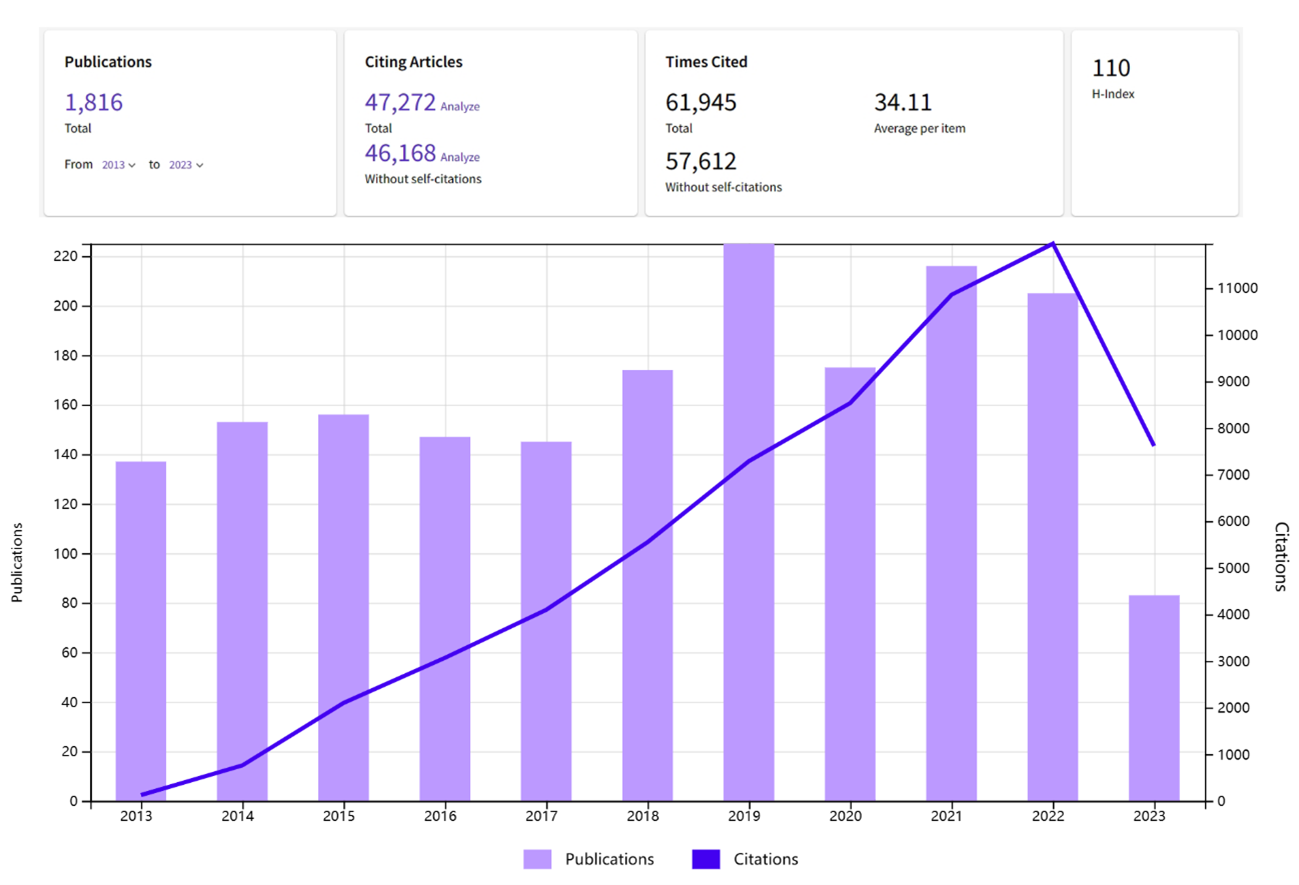The image size is (1299, 885).
Task: Click the Citations legend label
Action: pos(765,859)
